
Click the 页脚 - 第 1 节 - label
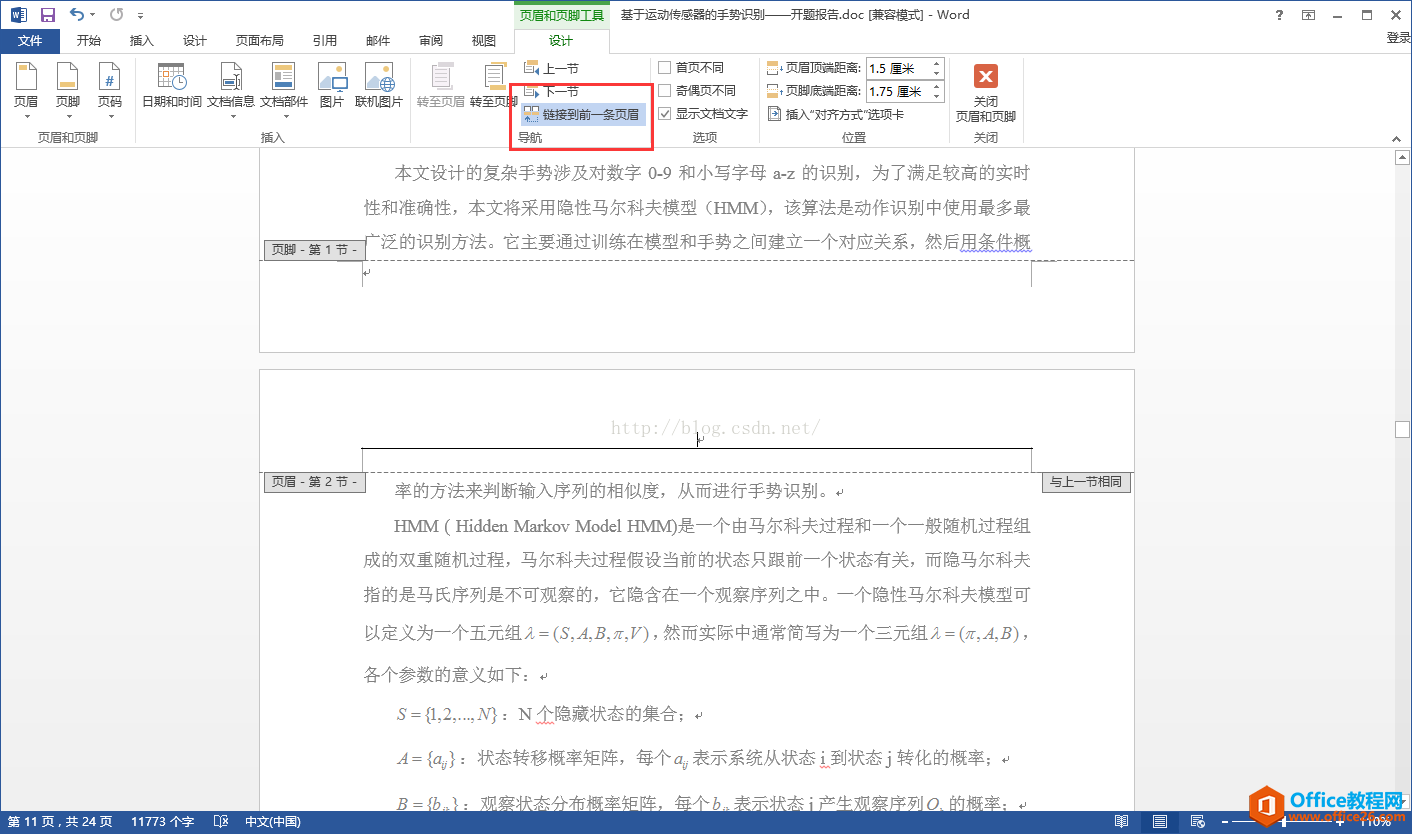[315, 250]
